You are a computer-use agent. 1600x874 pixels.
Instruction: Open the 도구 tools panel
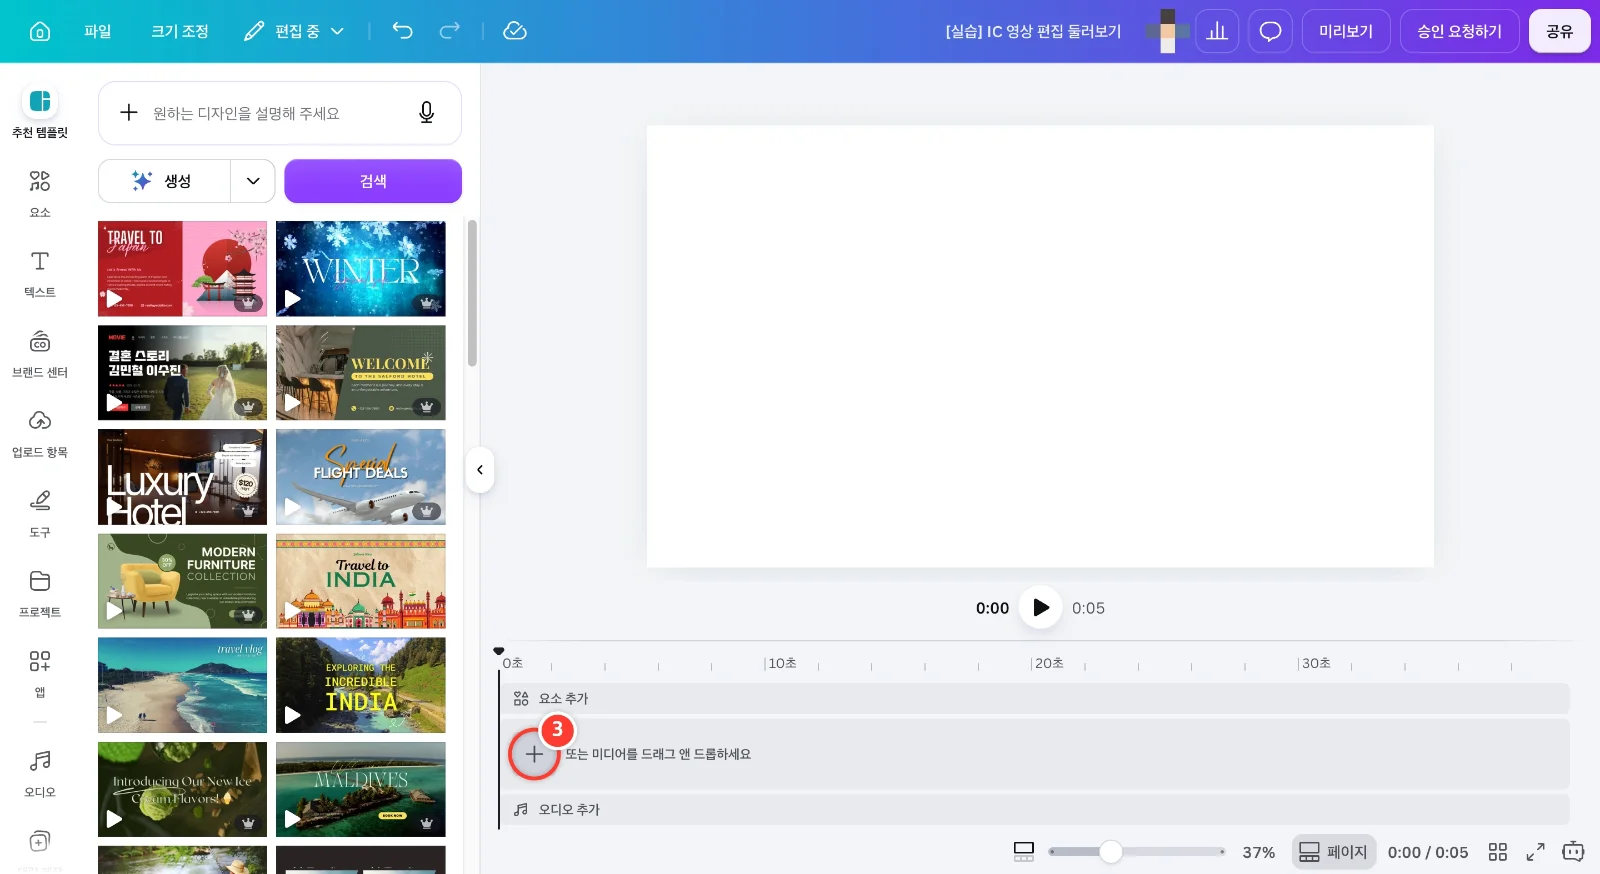click(x=40, y=513)
